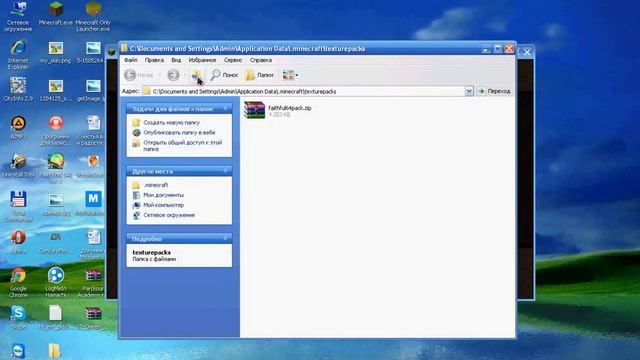Viewport: 640px width, 360px height.
Task: Close the background Minecraft window
Action: click(x=527, y=52)
